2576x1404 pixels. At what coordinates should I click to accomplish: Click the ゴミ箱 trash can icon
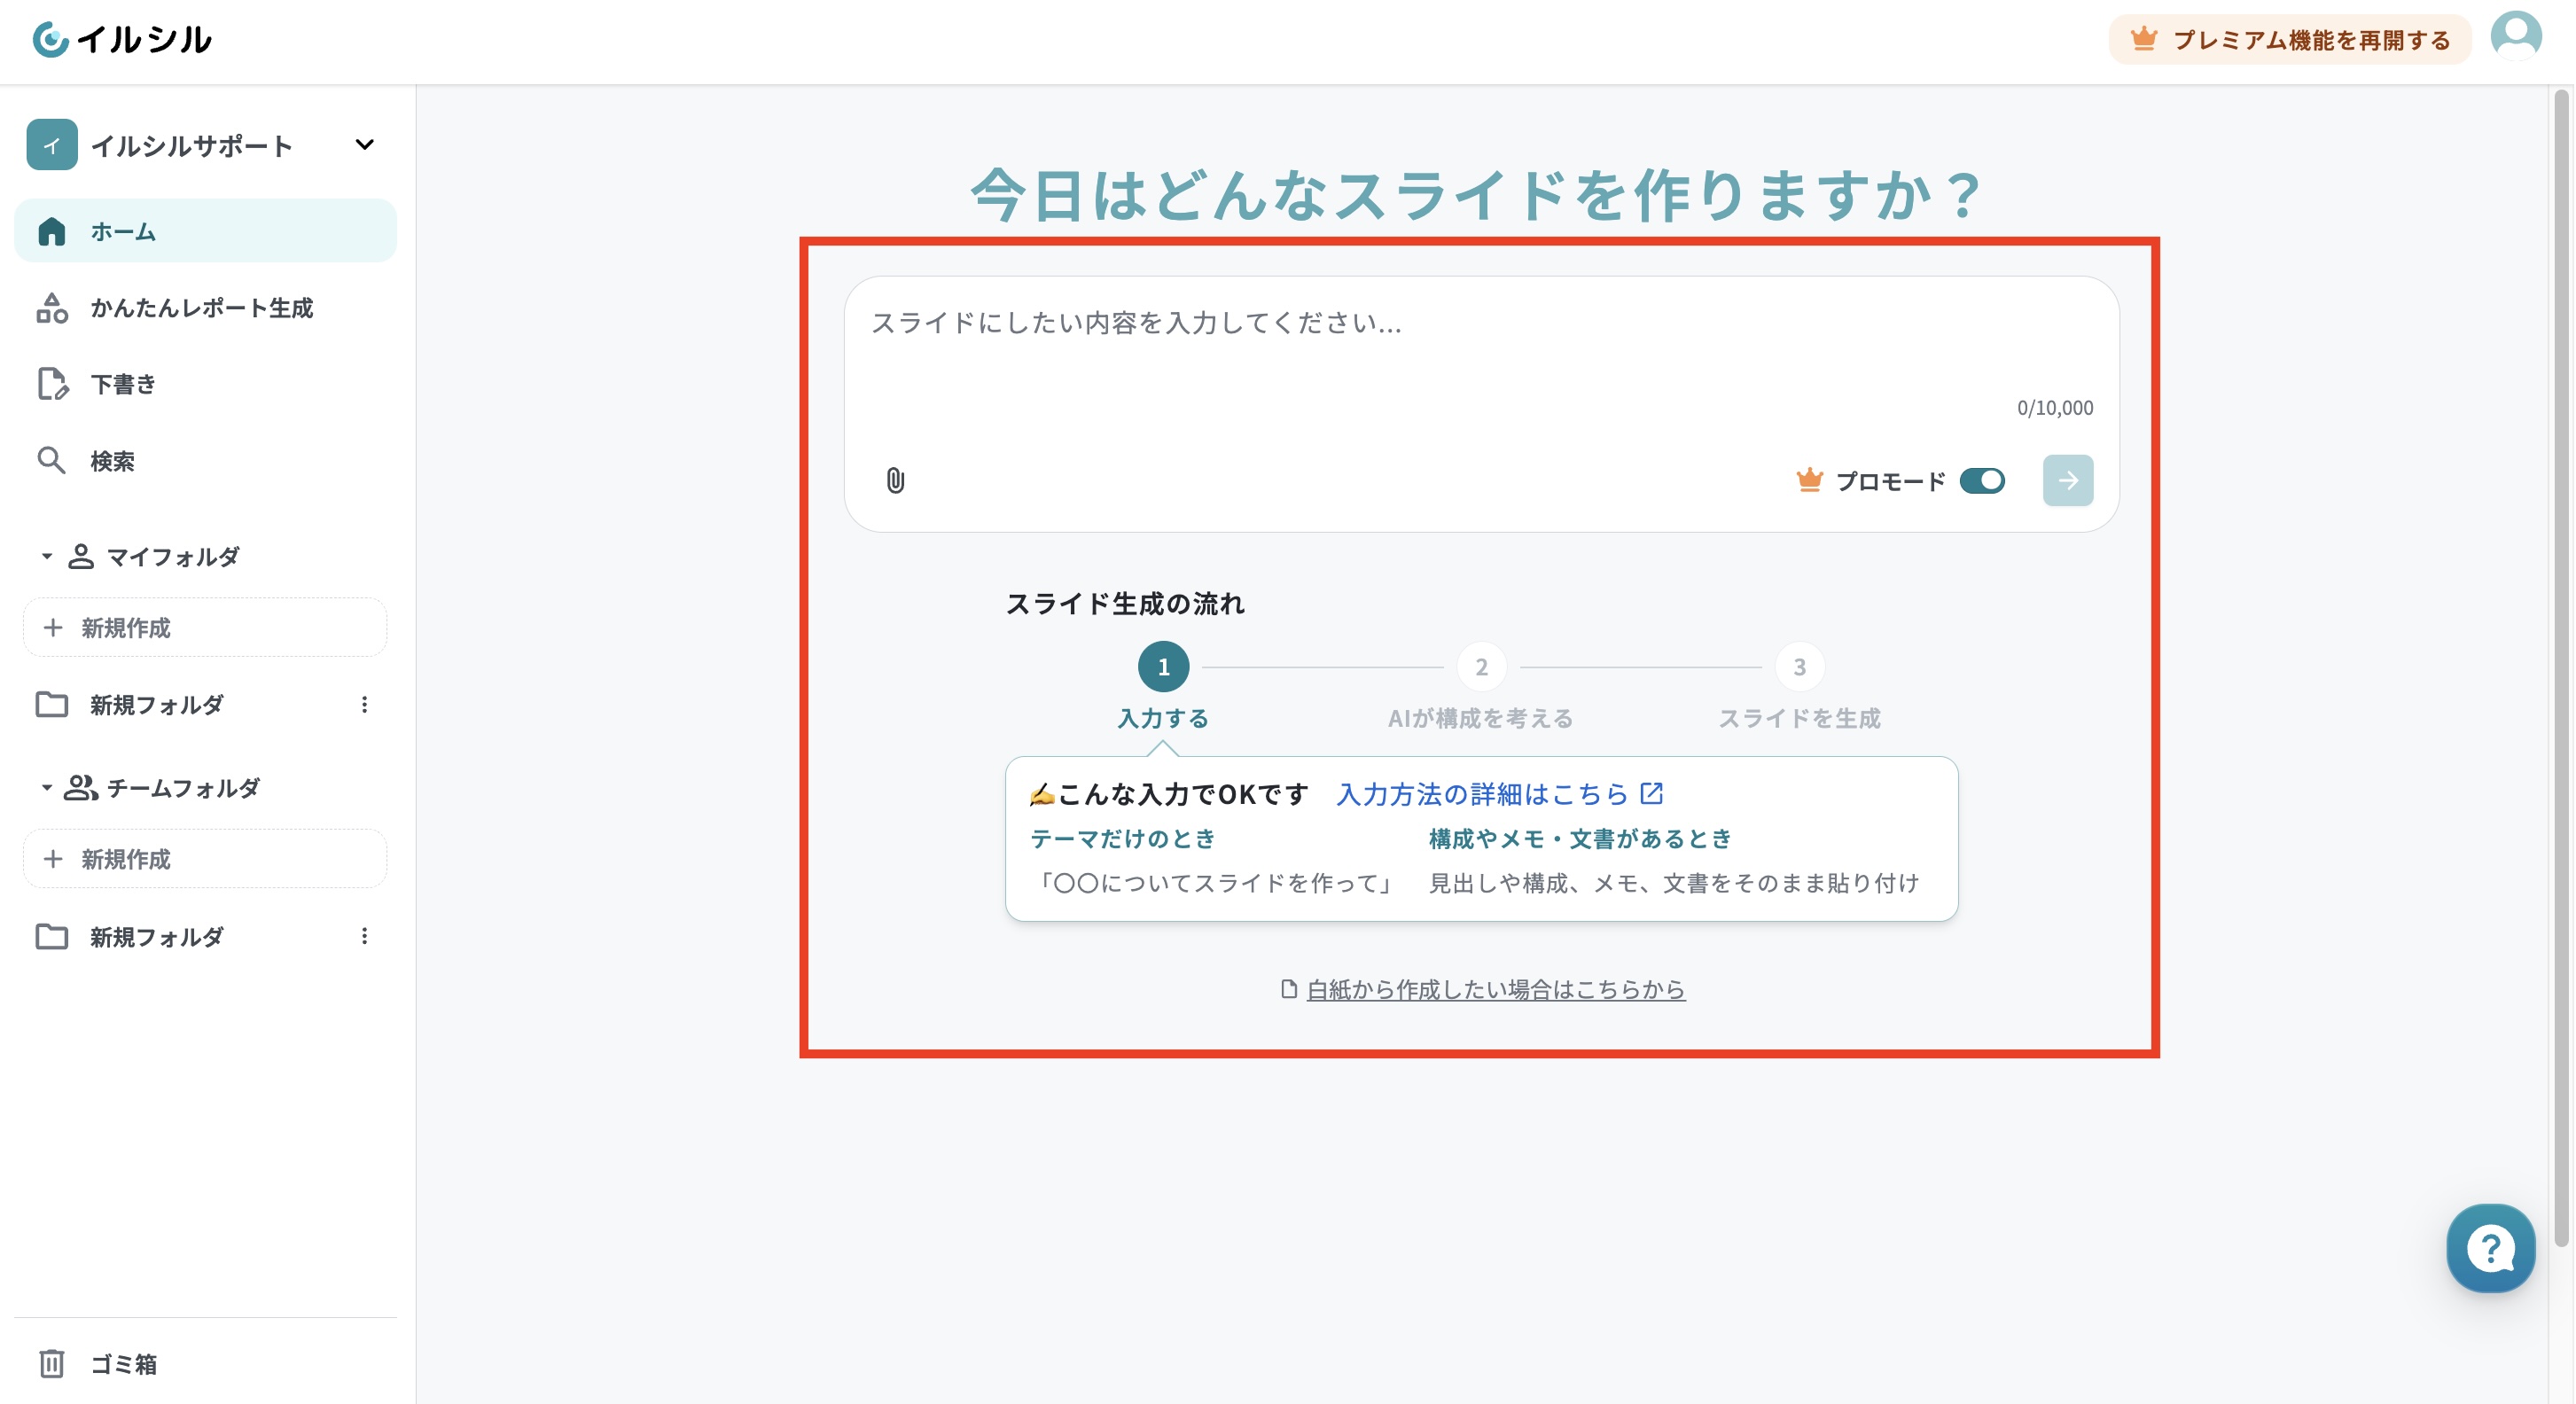[x=52, y=1364]
